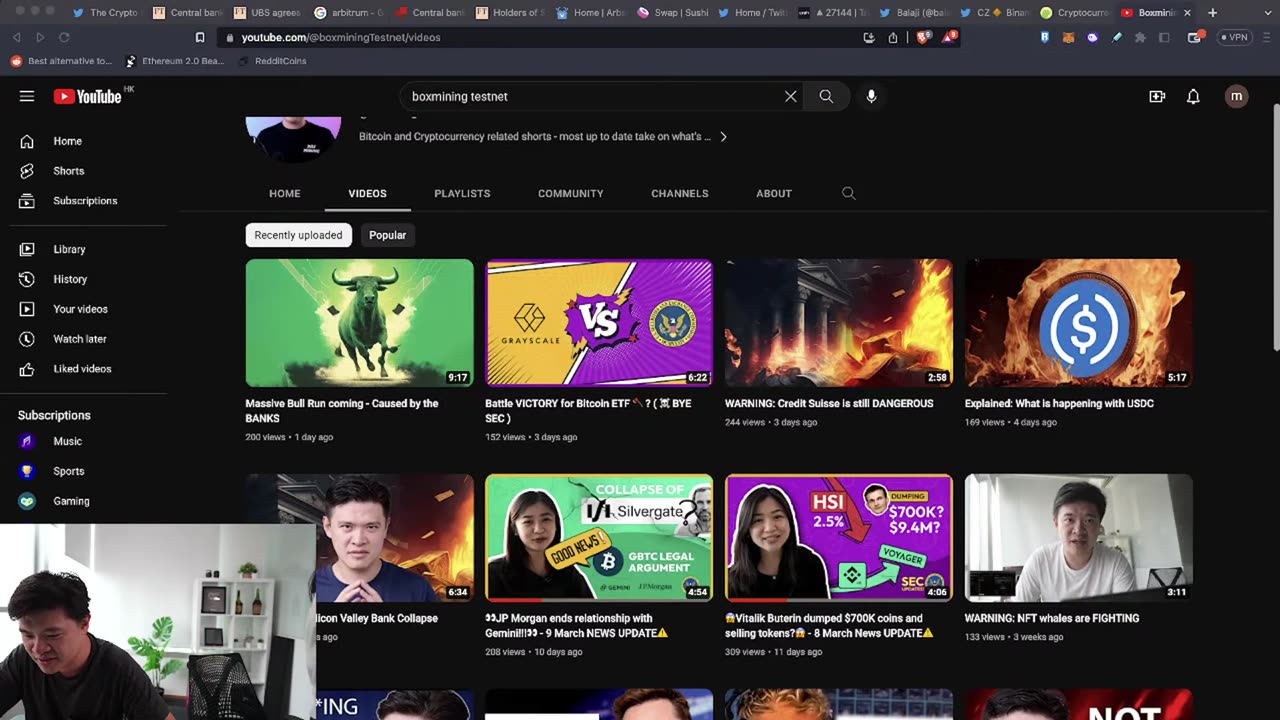
Task: Click the share icon in the address bar
Action: [x=893, y=37]
